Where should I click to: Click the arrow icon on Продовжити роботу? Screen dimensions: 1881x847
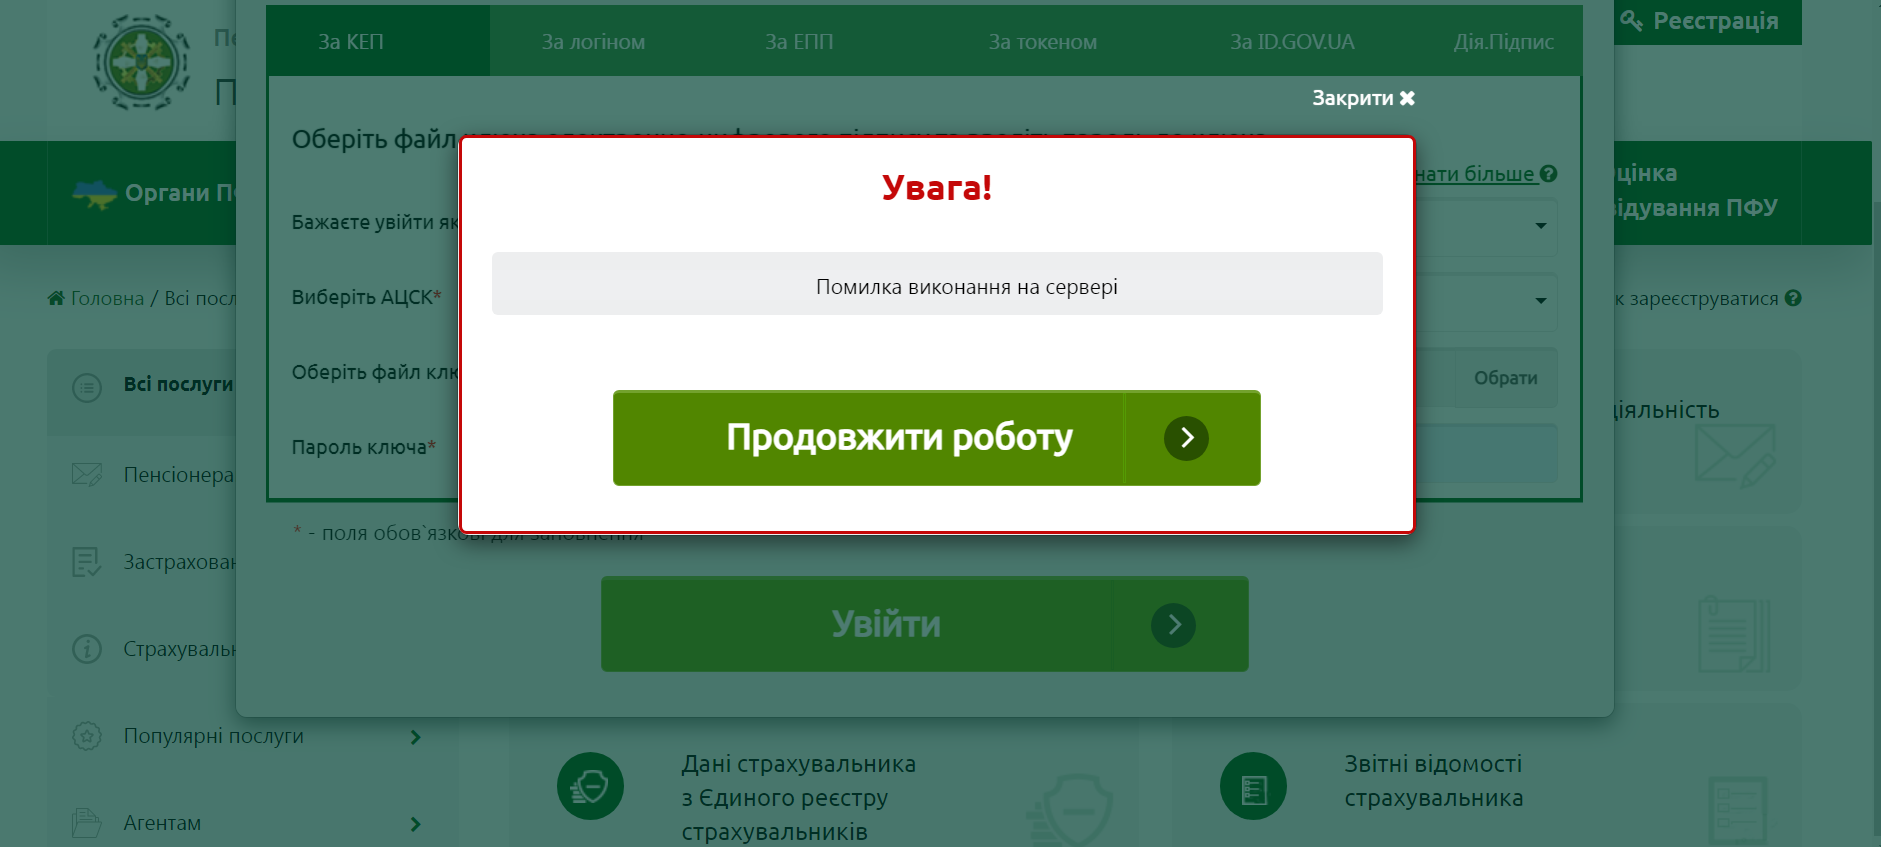1186,438
